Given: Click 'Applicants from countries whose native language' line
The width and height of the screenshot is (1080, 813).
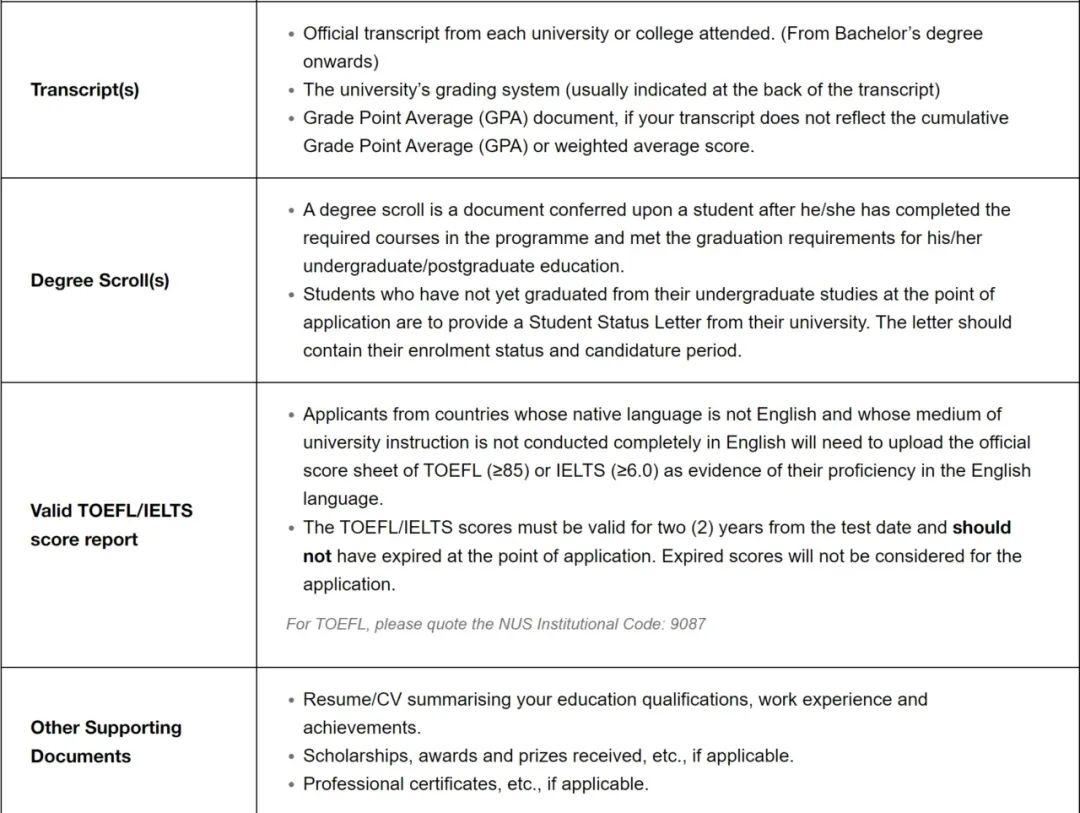Looking at the screenshot, I should (652, 414).
